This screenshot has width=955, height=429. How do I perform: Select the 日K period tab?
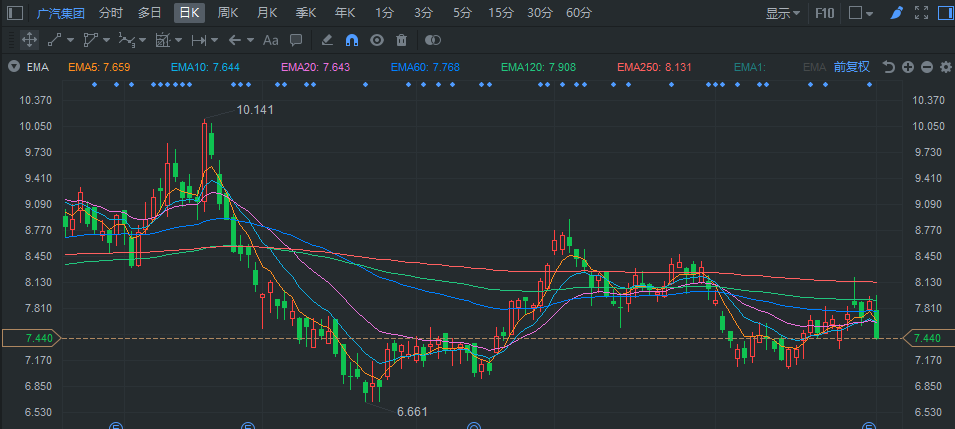point(189,13)
